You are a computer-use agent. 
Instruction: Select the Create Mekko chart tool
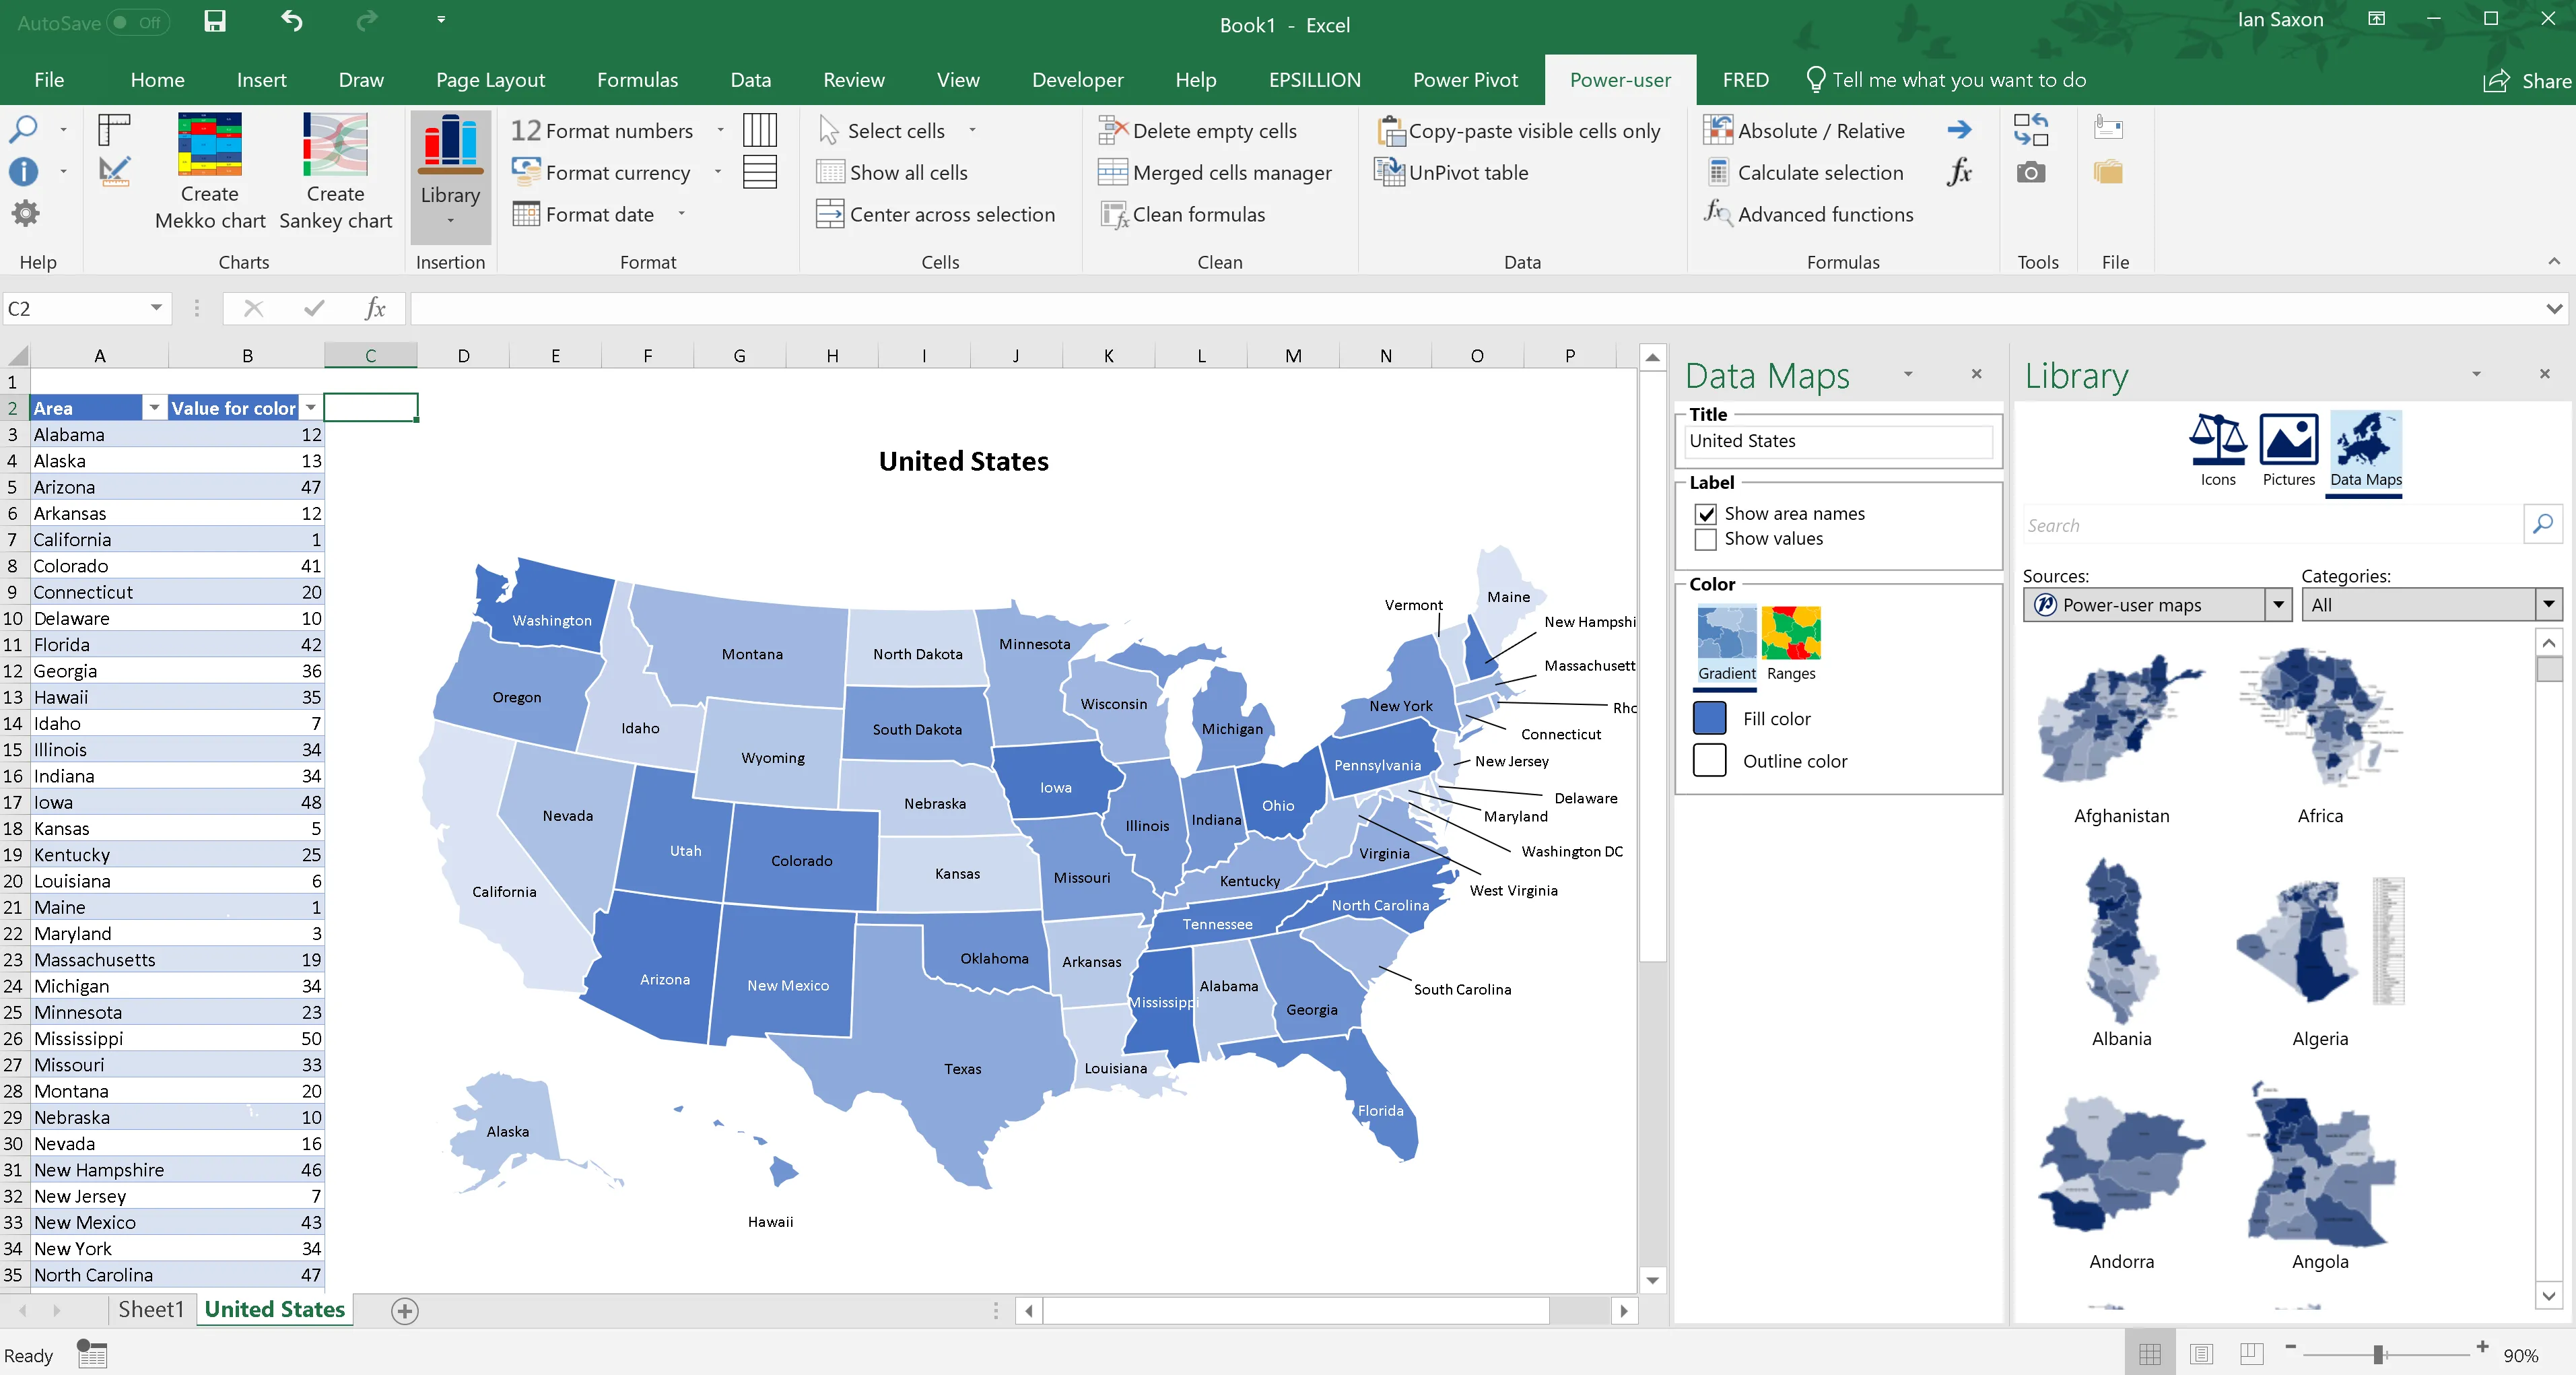(209, 172)
